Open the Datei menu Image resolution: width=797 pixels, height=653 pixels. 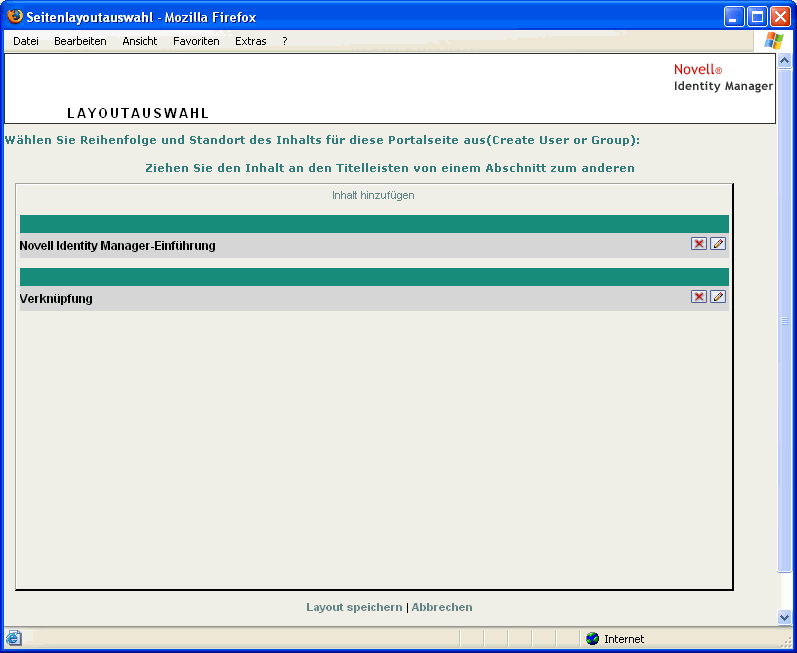(26, 41)
